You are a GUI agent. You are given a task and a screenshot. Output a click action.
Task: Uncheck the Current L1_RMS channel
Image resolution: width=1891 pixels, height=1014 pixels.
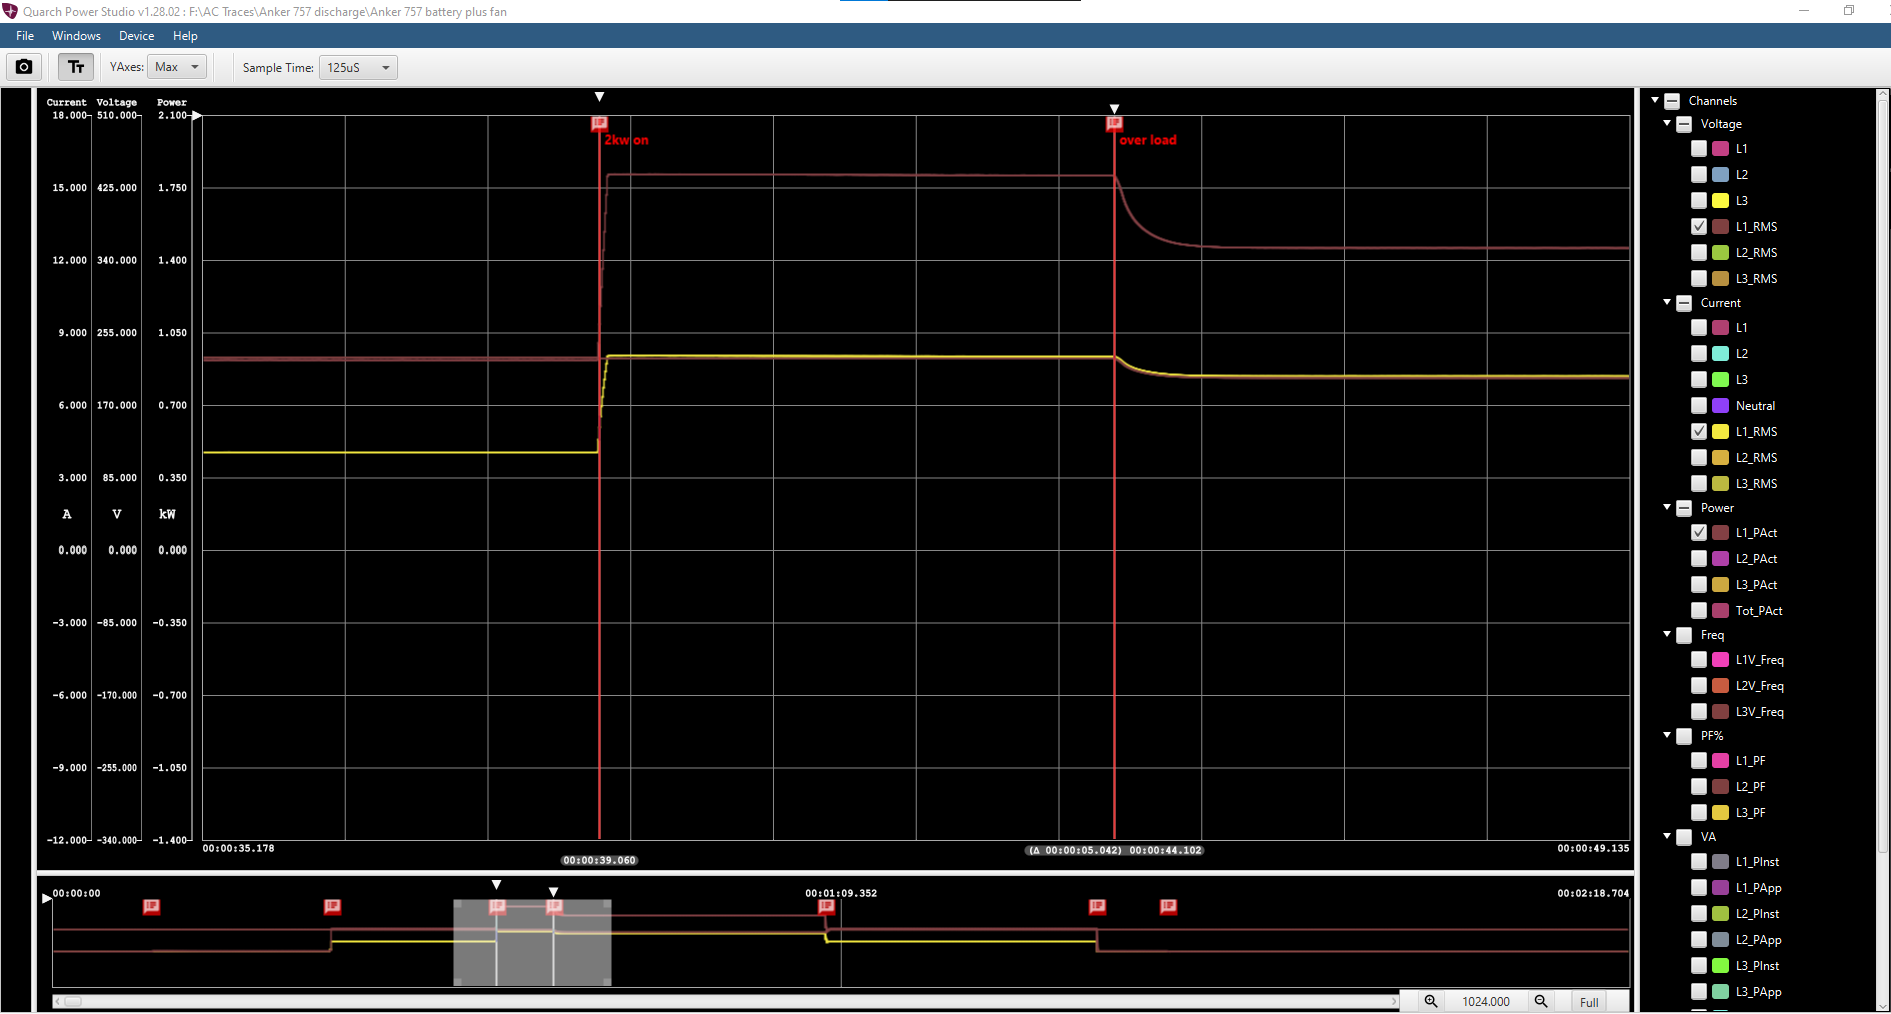pyautogui.click(x=1699, y=431)
